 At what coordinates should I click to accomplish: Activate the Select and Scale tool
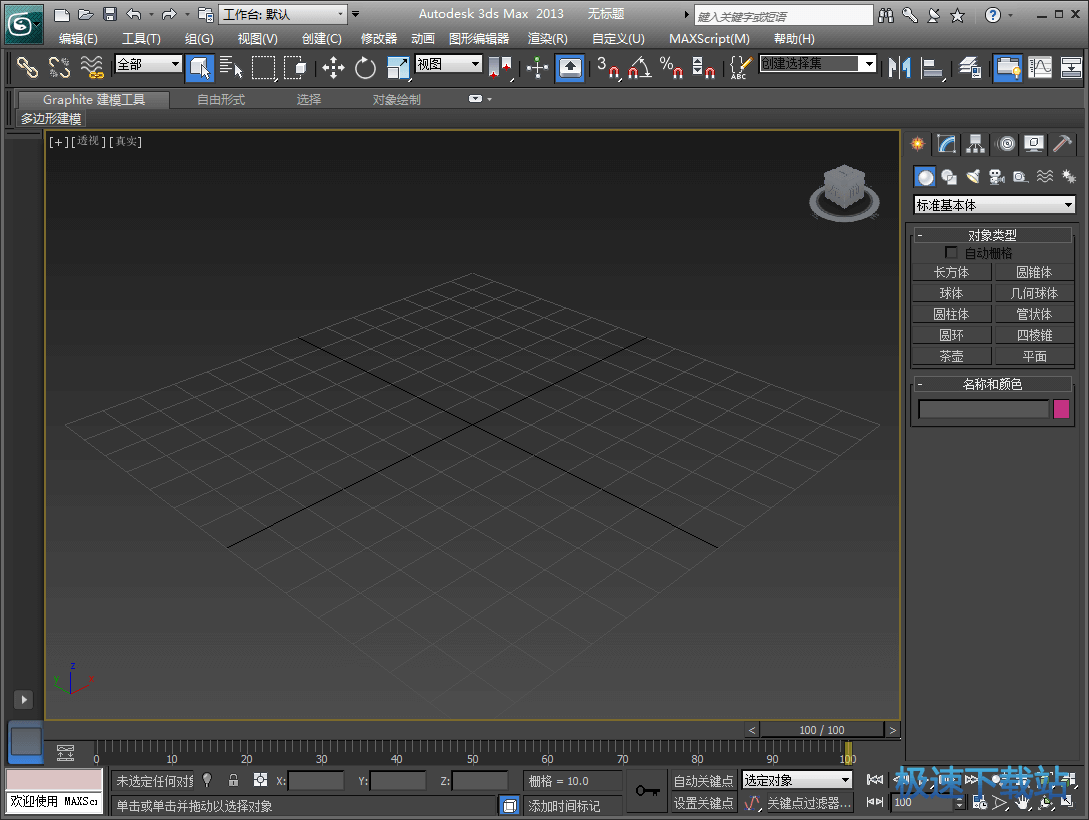point(398,68)
